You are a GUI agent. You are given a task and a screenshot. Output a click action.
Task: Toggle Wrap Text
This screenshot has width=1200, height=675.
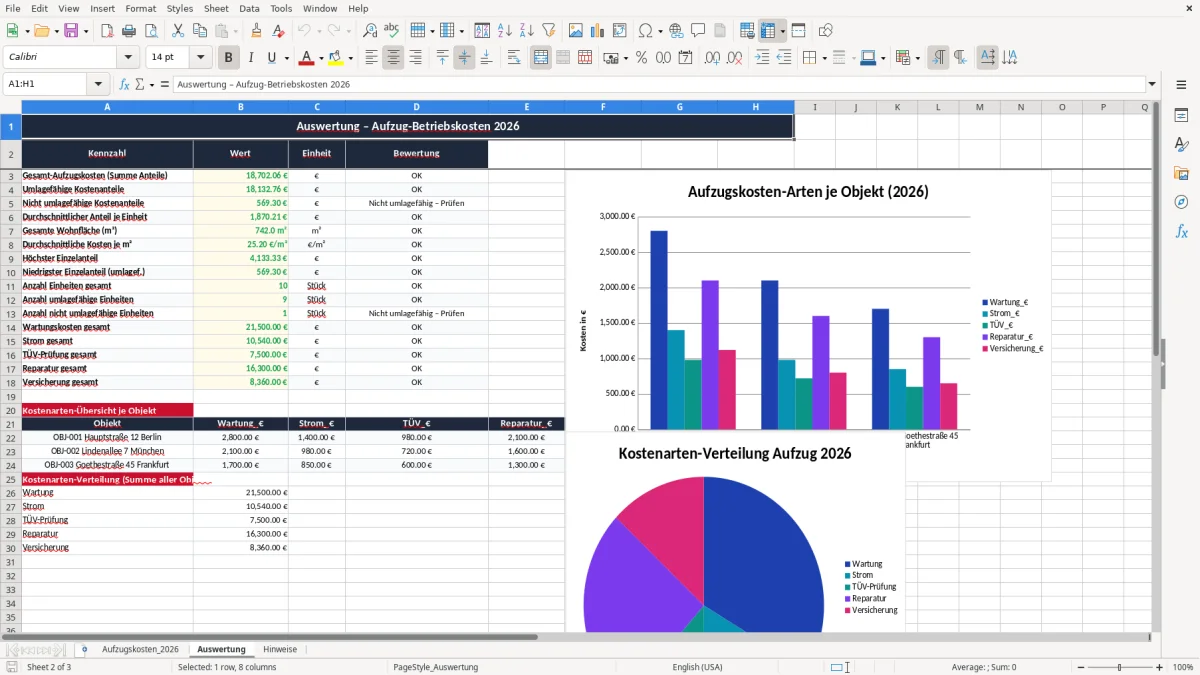pos(513,58)
